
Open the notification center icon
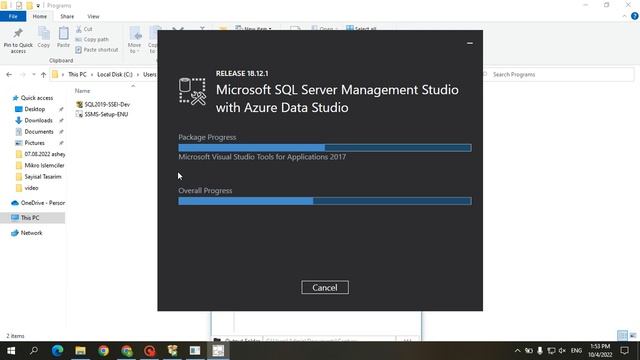(624, 351)
